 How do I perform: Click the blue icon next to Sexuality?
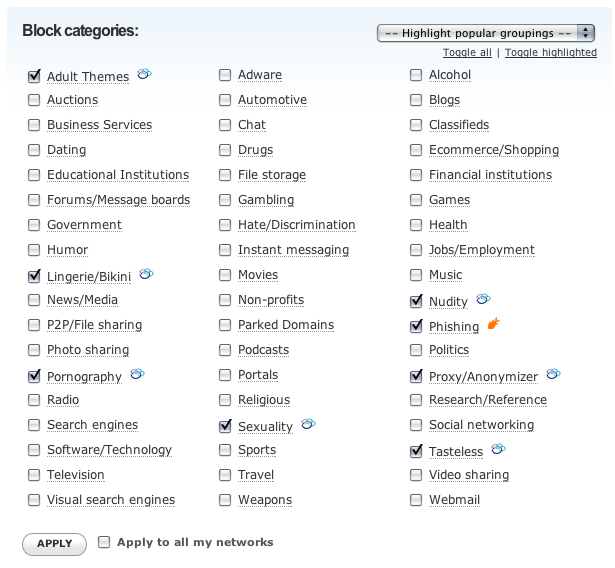(x=308, y=425)
